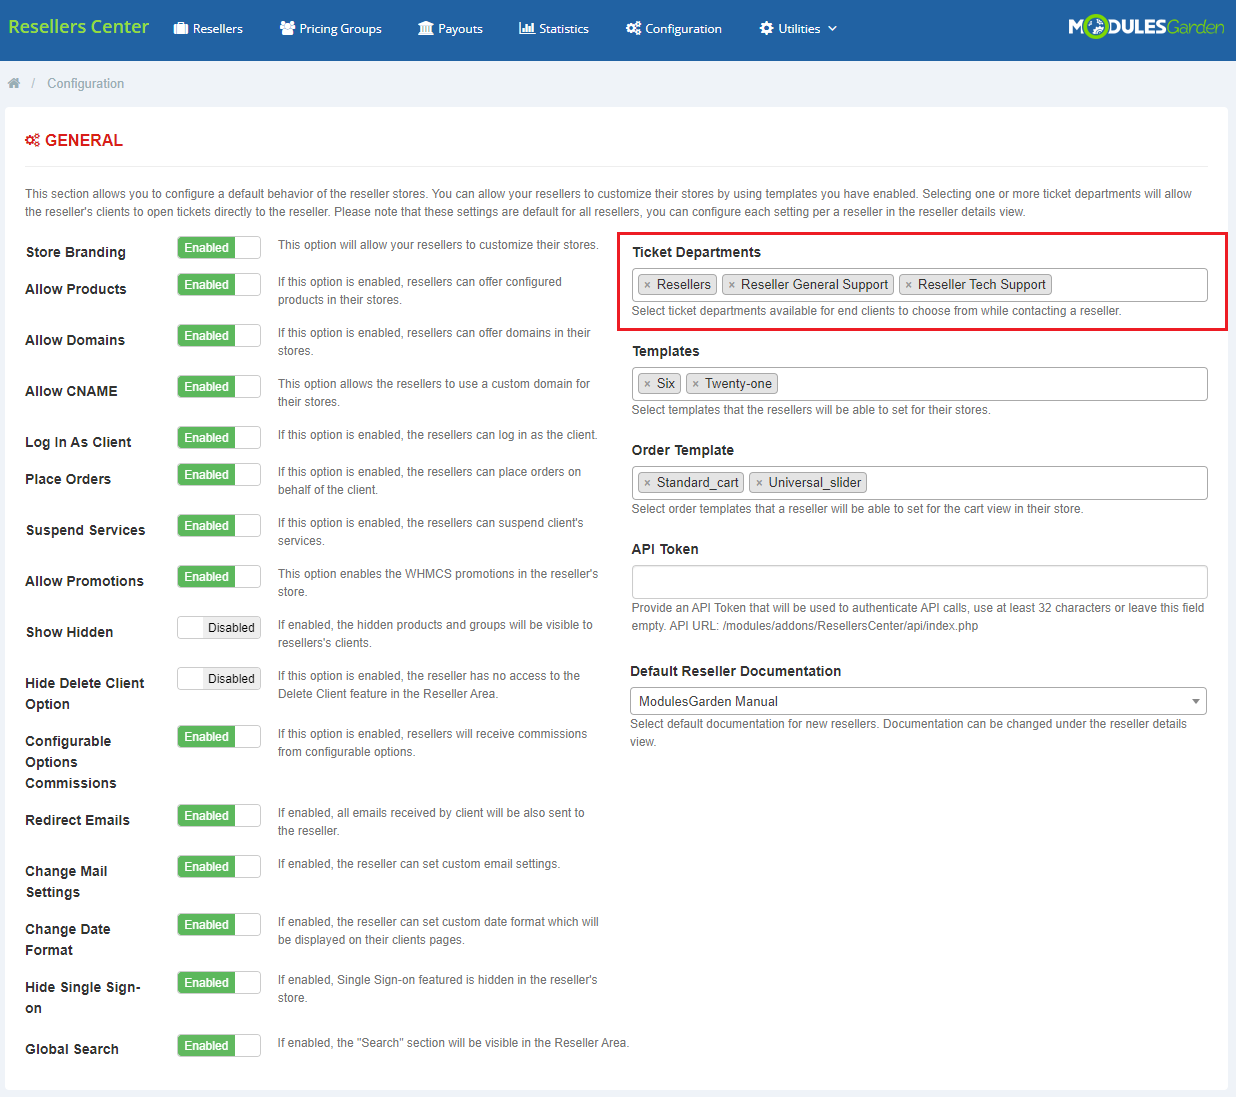Click the Global Search label
This screenshot has height=1097, width=1236.
click(72, 1049)
